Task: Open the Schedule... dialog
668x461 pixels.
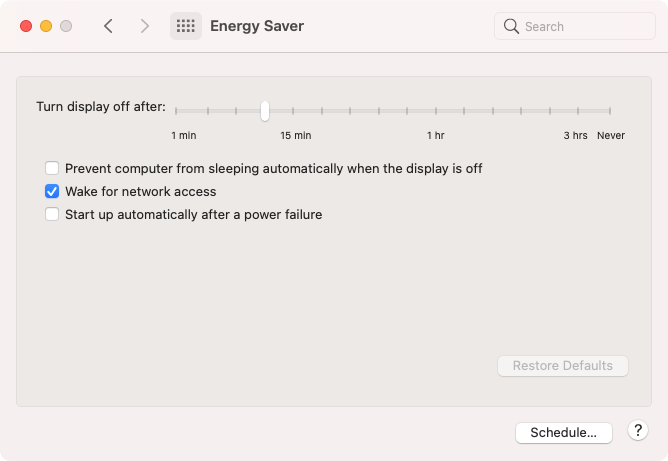Action: click(564, 432)
